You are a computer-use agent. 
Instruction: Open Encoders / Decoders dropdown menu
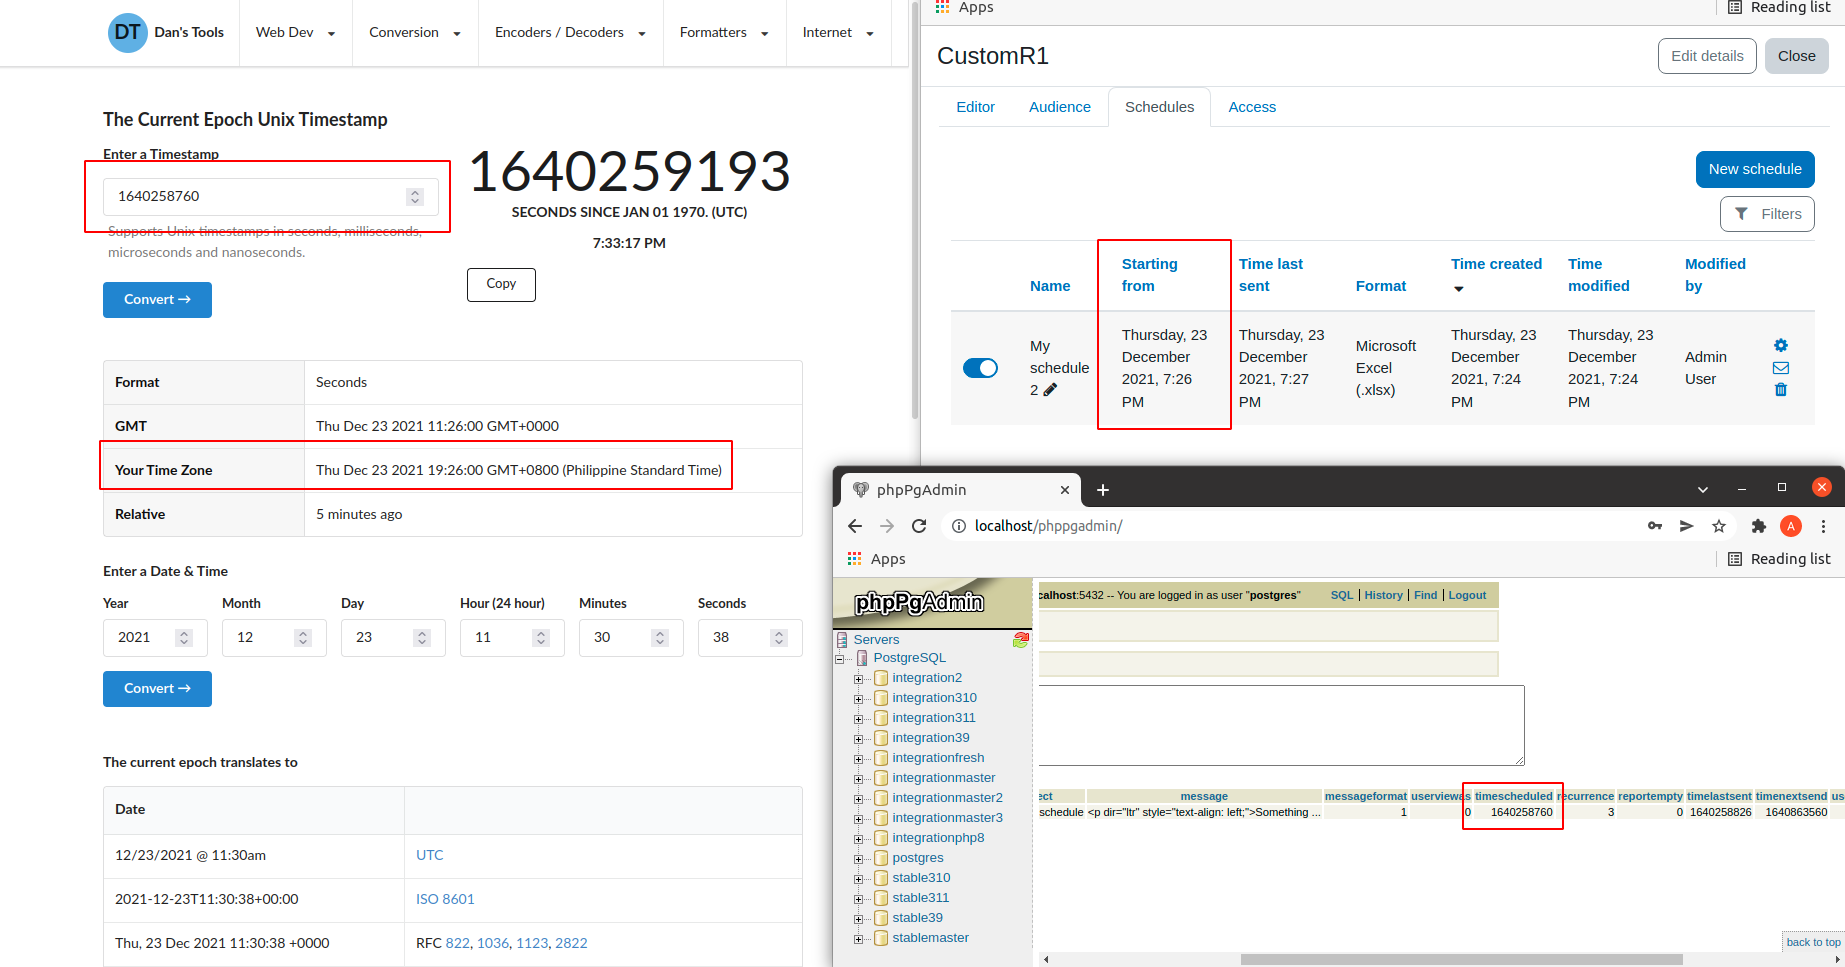[x=570, y=32]
